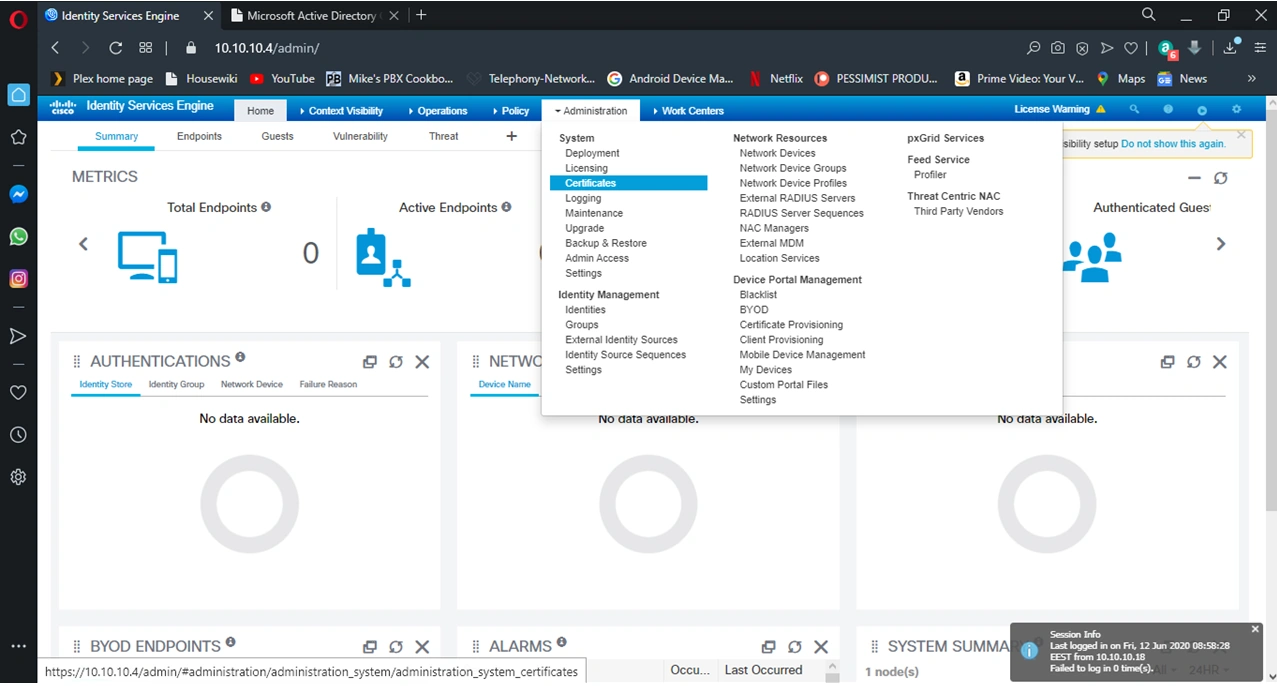Expand the Context Visibility menu
Image resolution: width=1277 pixels, height=686 pixels.
coord(341,111)
